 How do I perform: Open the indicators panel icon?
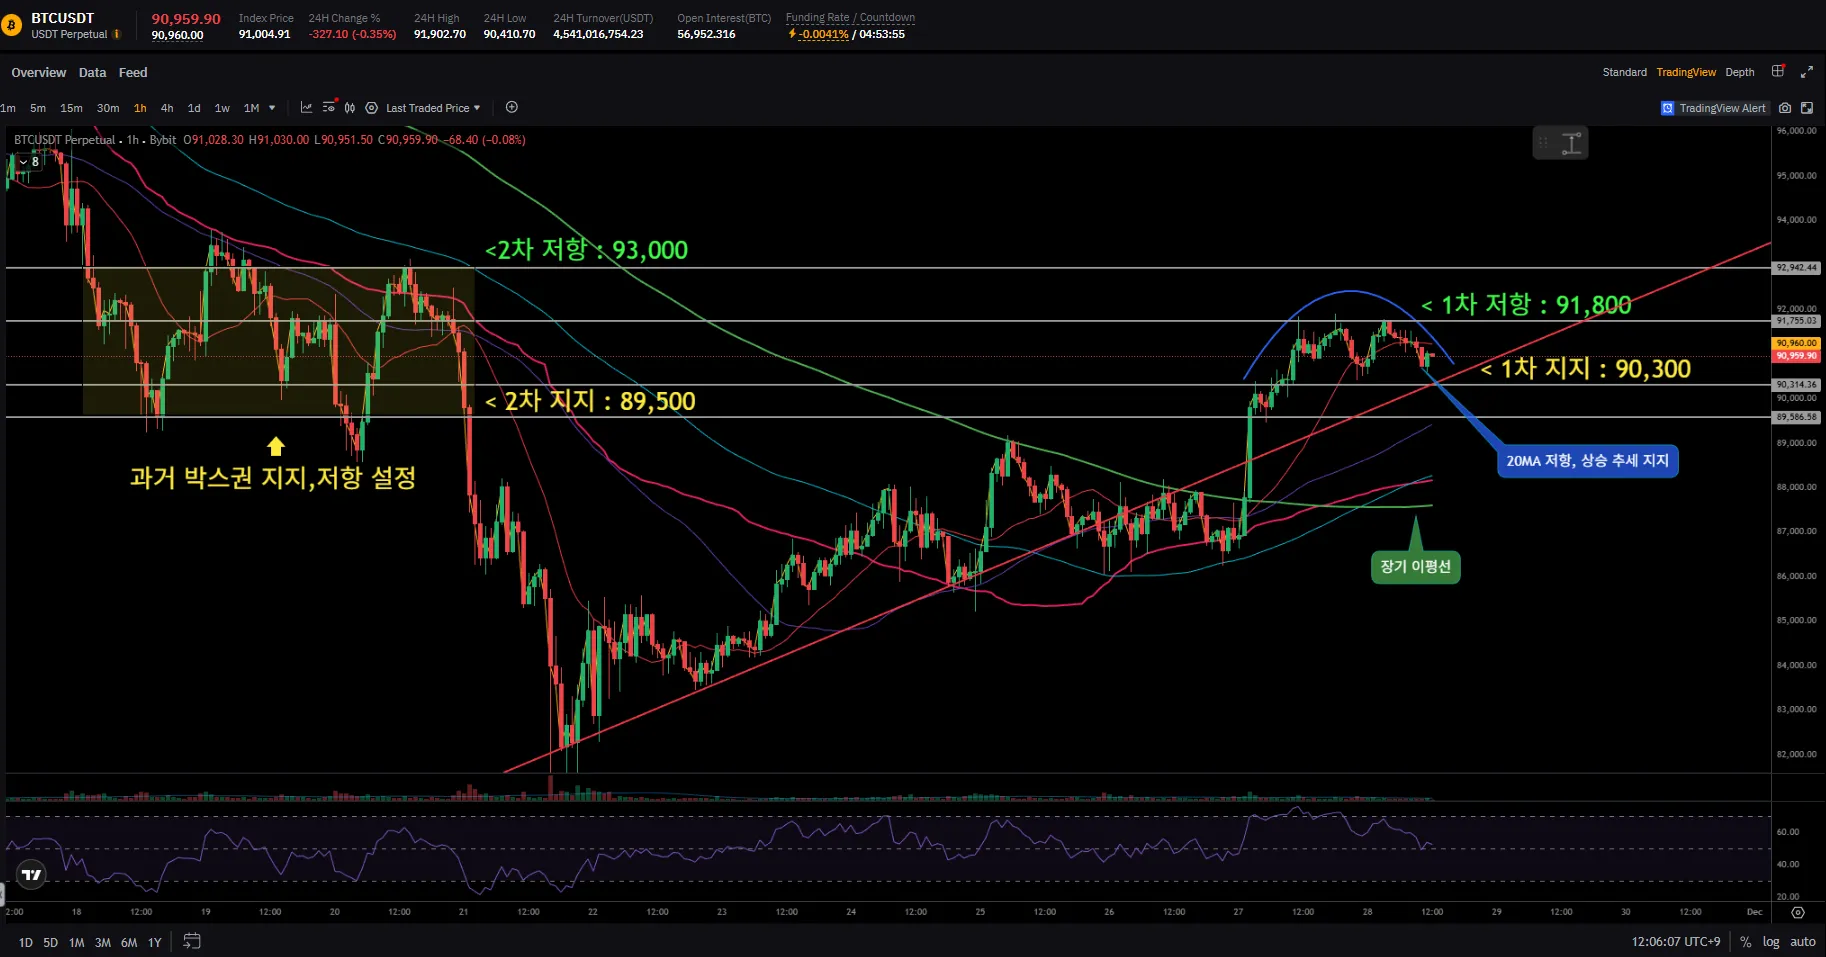pos(306,108)
